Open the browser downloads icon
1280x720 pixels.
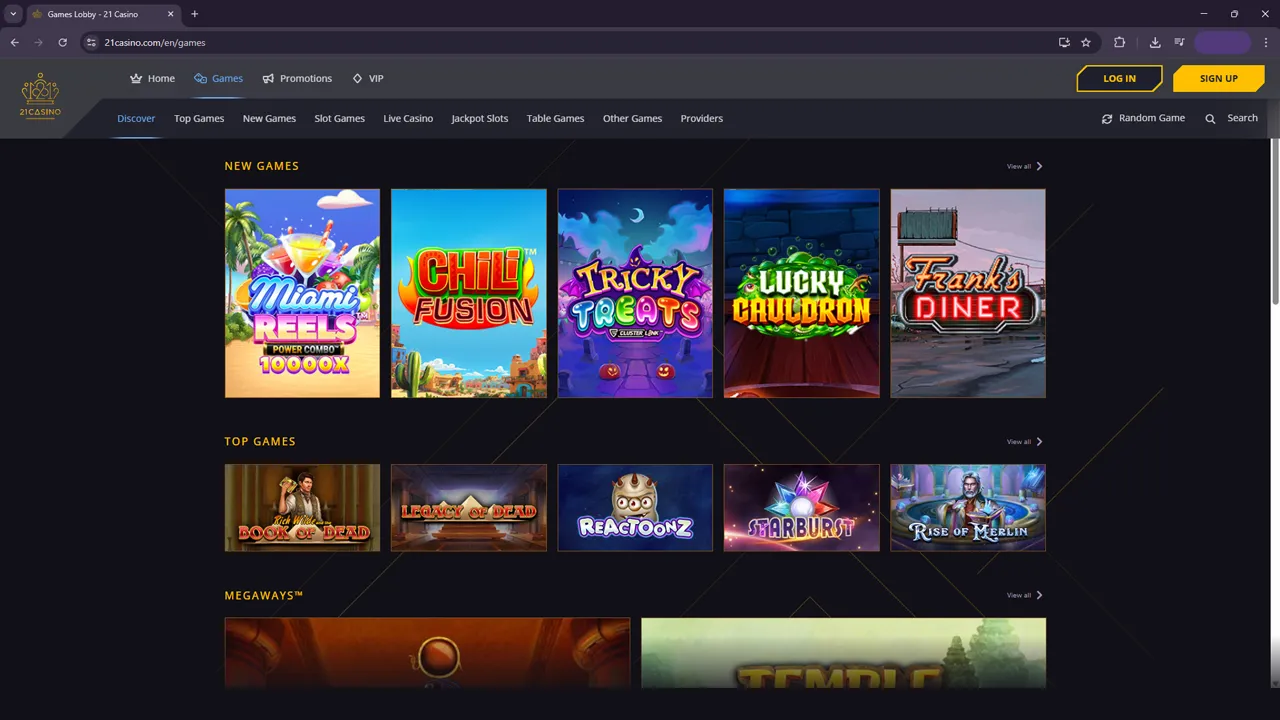(x=1155, y=43)
